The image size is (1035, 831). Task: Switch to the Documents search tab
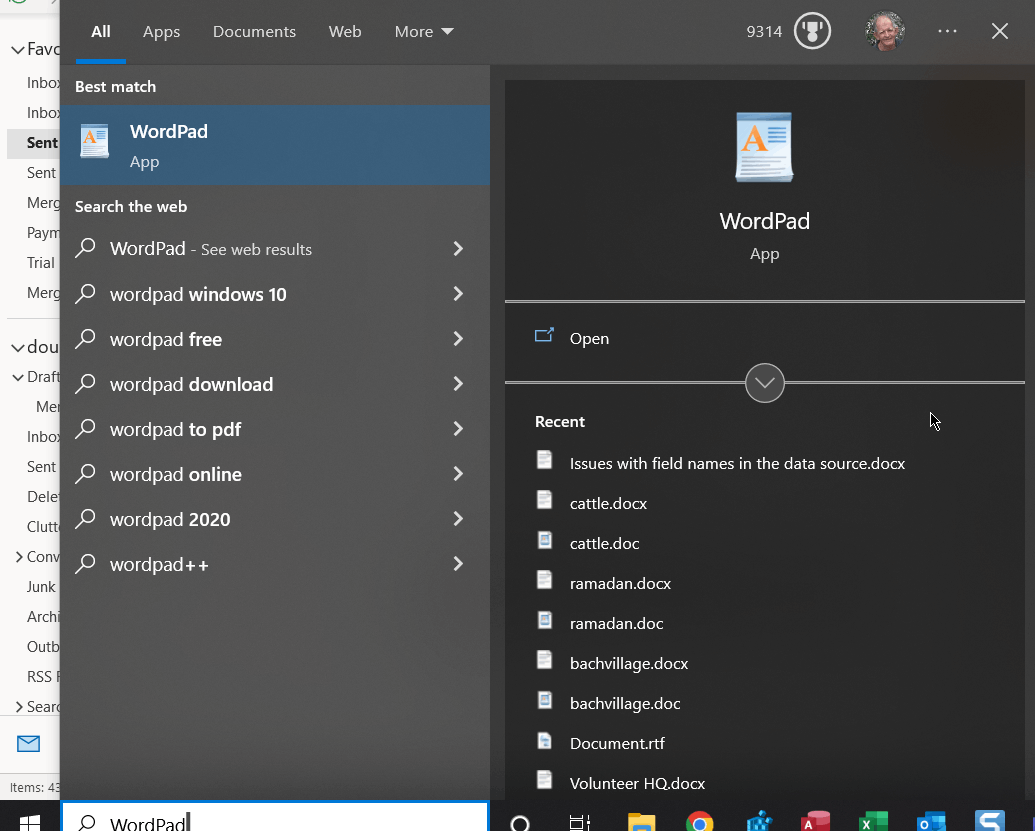point(254,32)
